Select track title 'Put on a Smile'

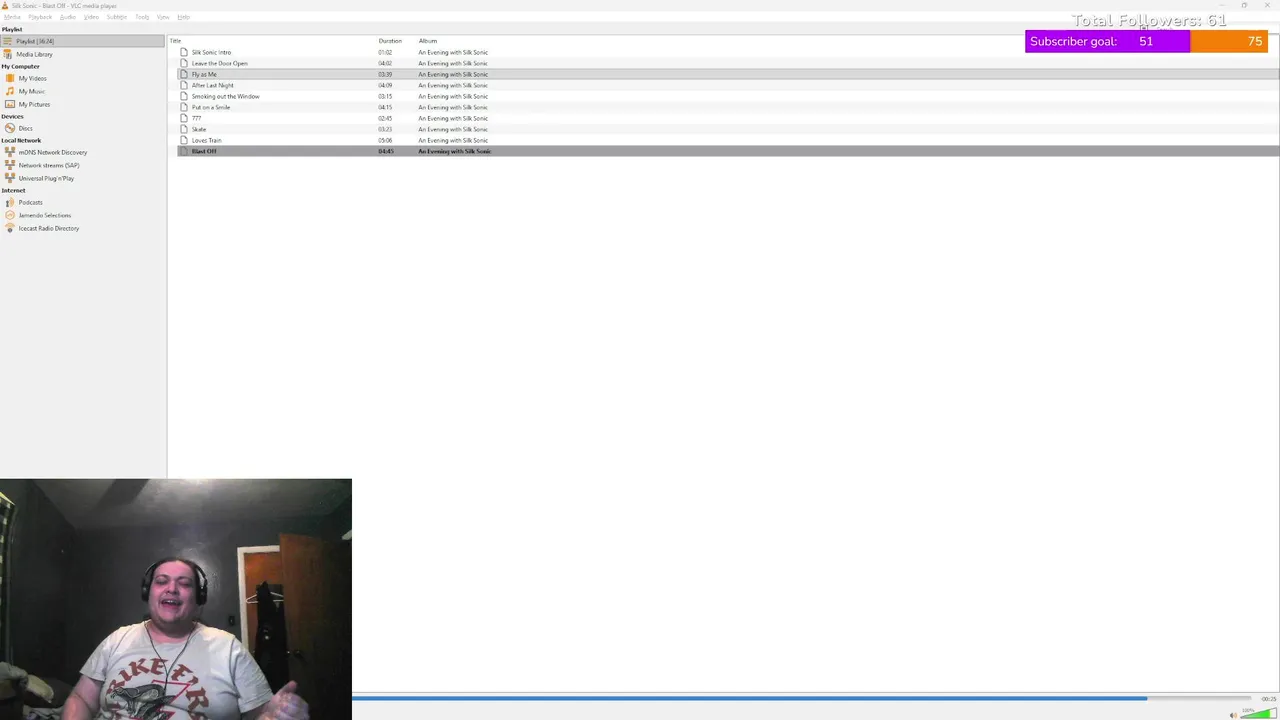pyautogui.click(x=211, y=107)
